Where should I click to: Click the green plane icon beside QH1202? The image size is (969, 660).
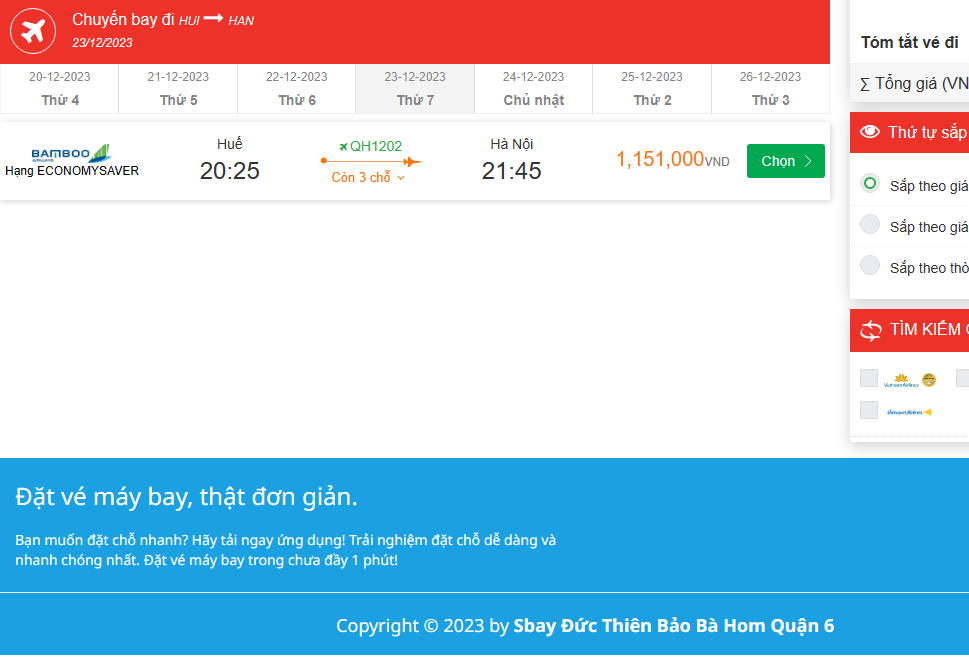click(x=343, y=147)
